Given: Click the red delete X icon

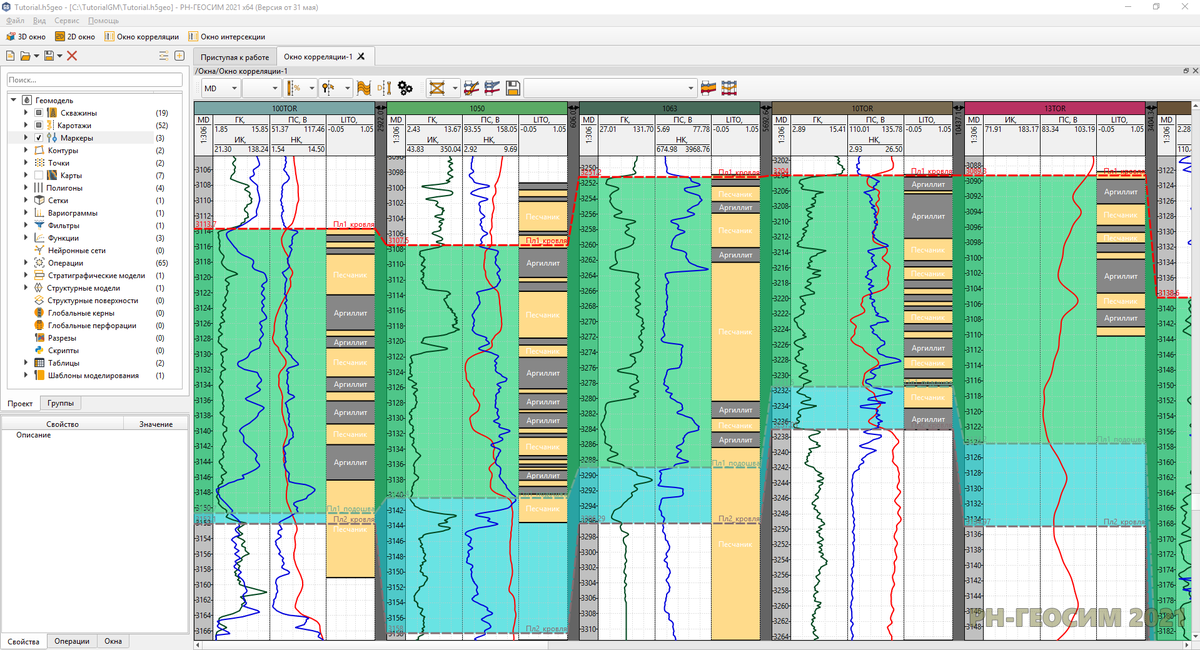Looking at the screenshot, I should (72, 56).
